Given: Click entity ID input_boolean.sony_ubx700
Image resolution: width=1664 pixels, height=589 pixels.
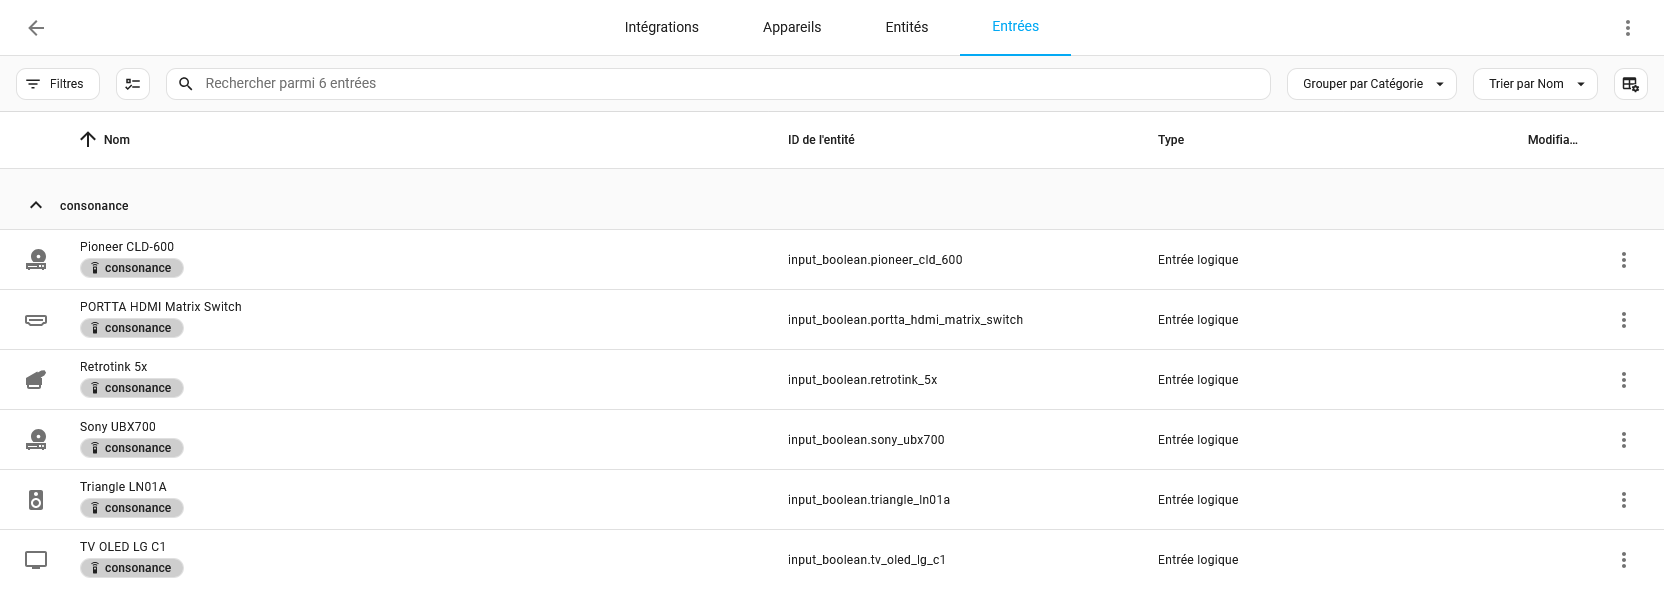Looking at the screenshot, I should (866, 440).
